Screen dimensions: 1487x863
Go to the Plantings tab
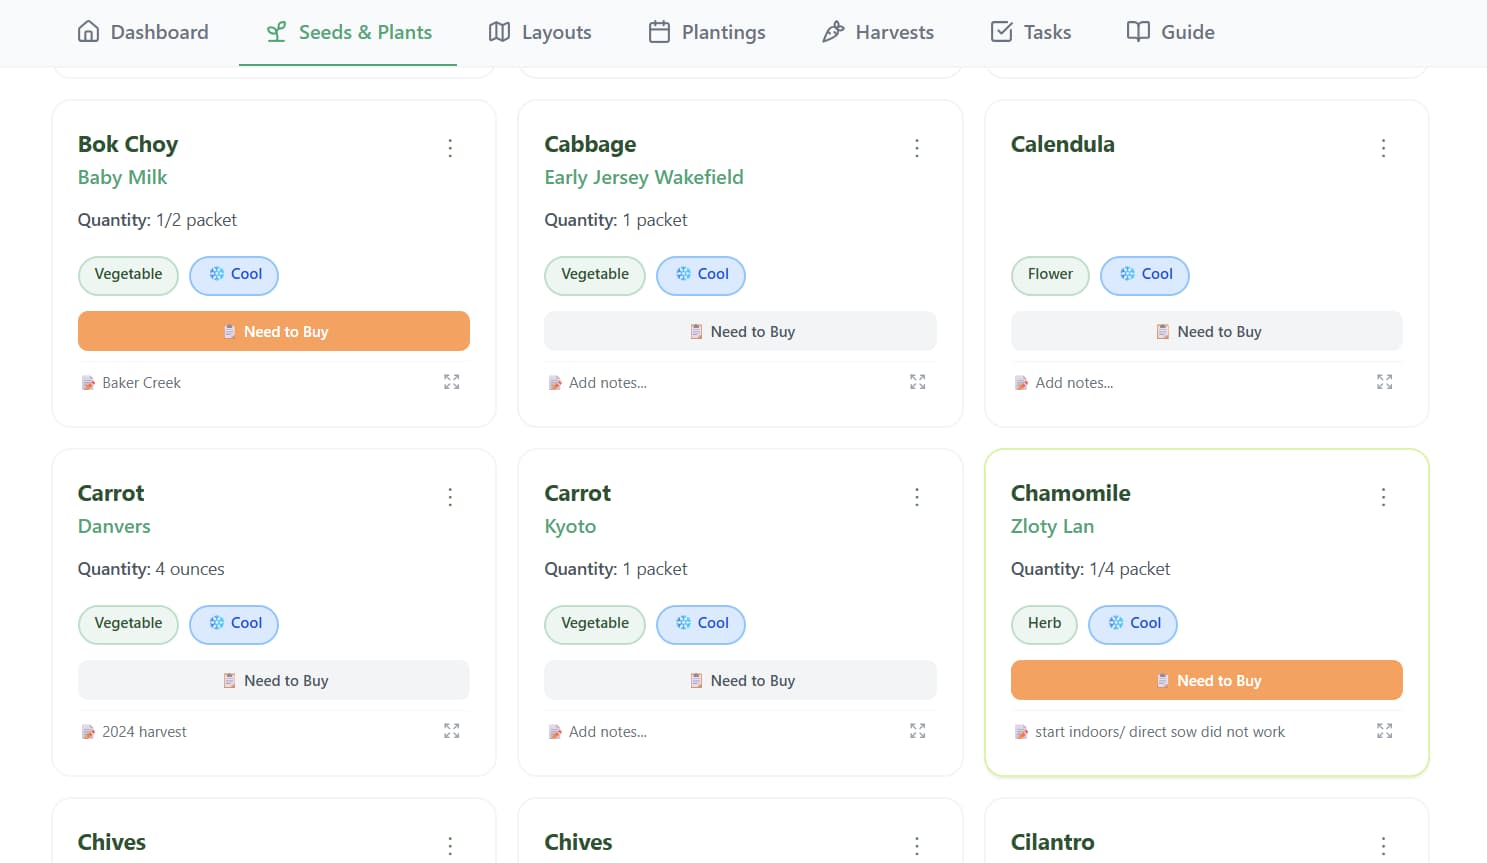click(x=707, y=32)
